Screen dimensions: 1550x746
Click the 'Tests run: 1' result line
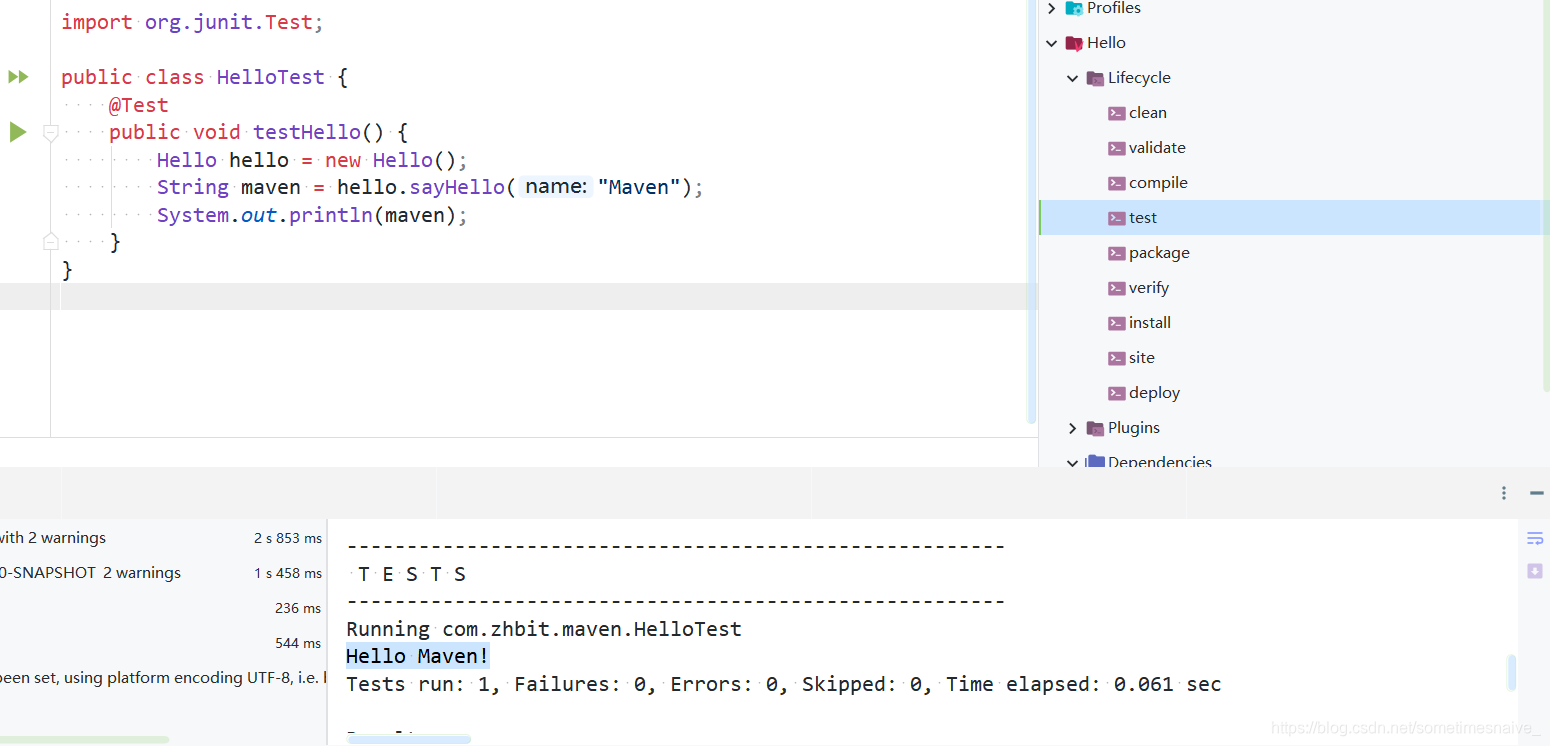(783, 684)
